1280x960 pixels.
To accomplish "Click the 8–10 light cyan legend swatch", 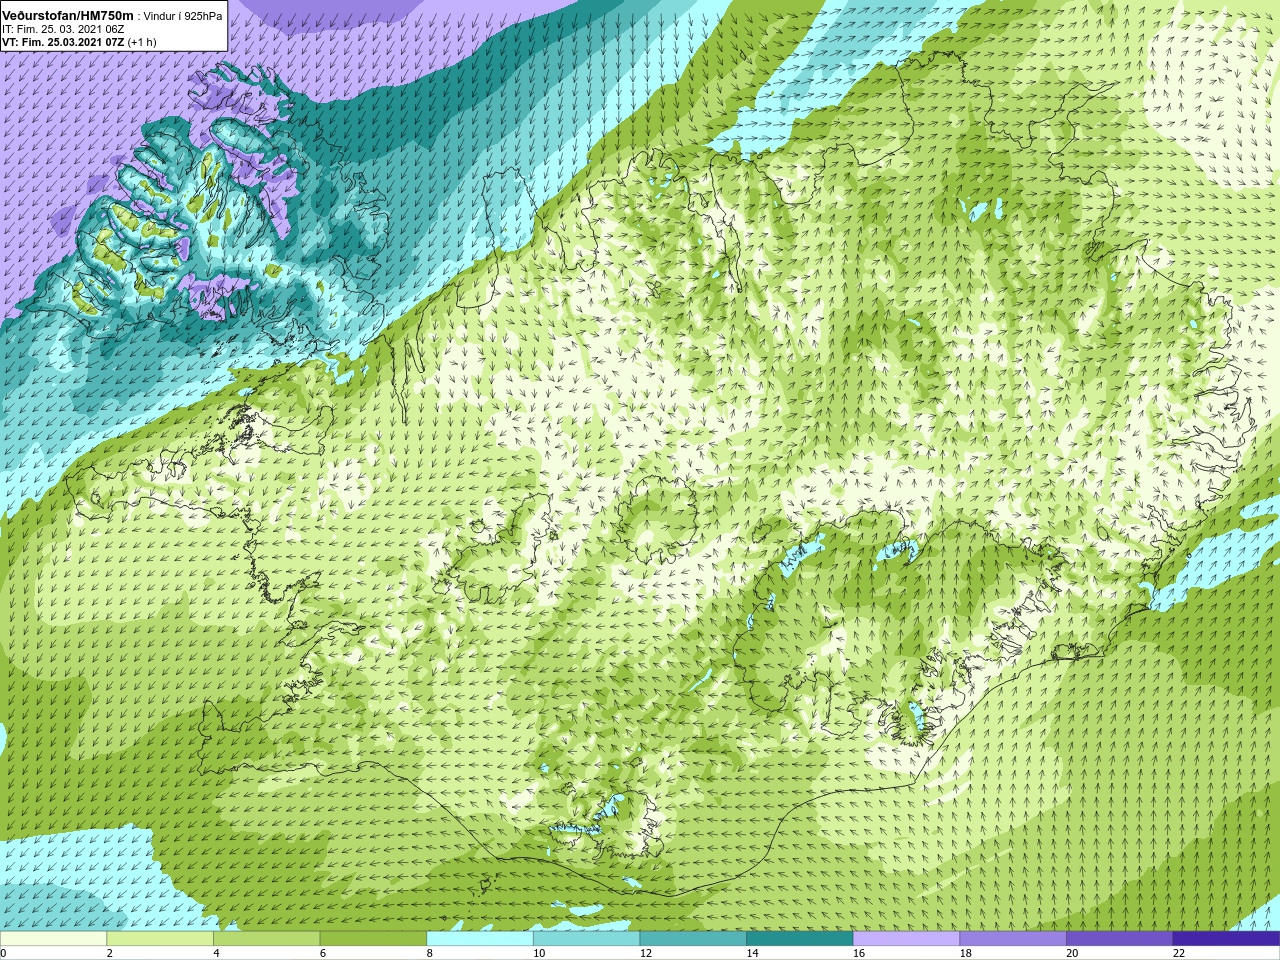I will tap(480, 939).
